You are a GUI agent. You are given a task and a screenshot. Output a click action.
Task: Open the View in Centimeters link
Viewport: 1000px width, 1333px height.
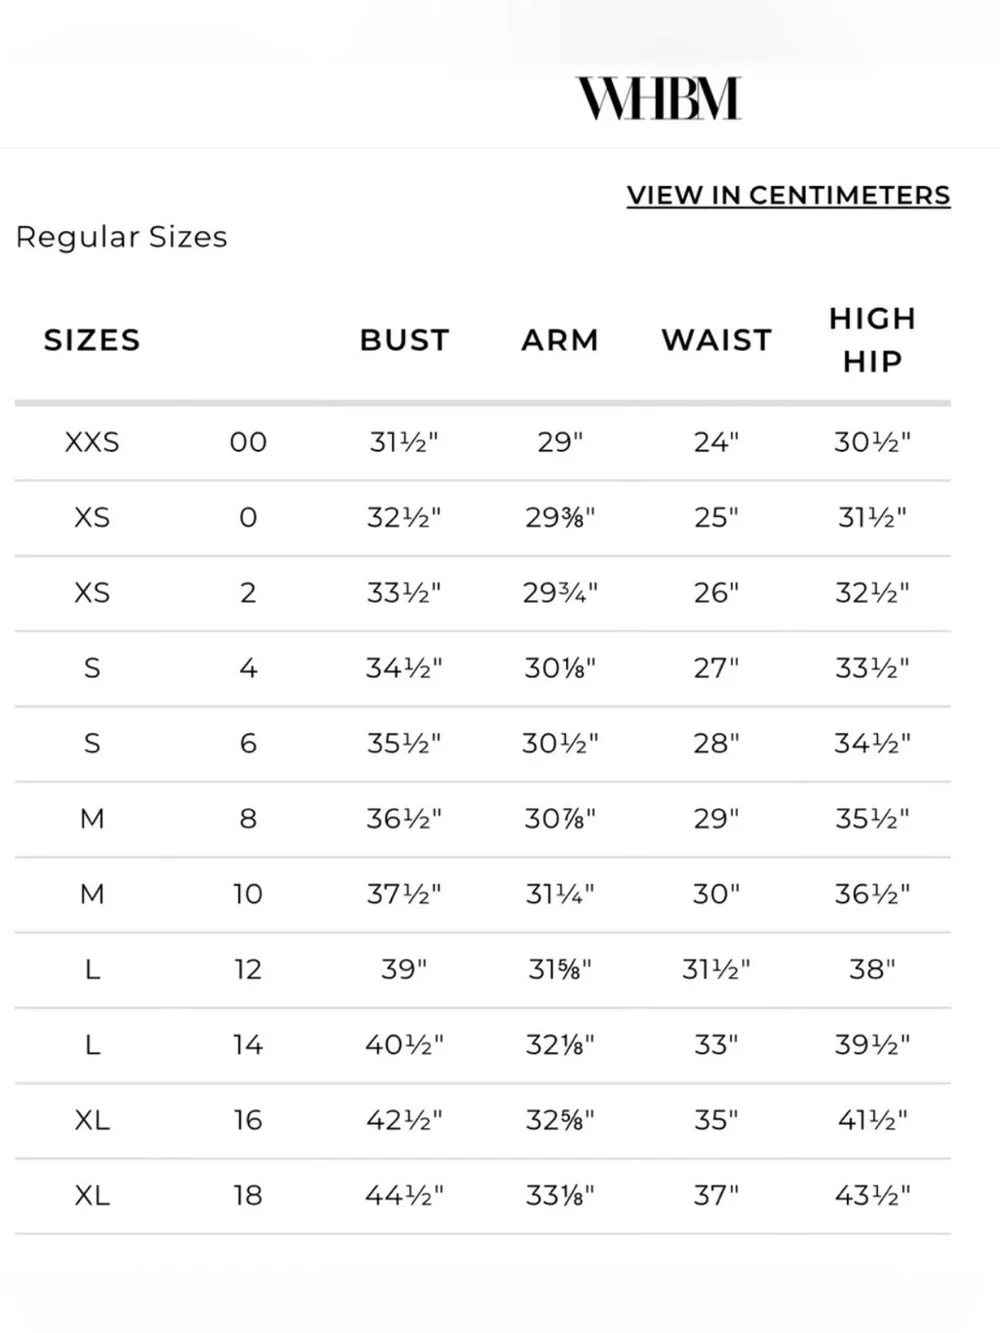coord(789,195)
